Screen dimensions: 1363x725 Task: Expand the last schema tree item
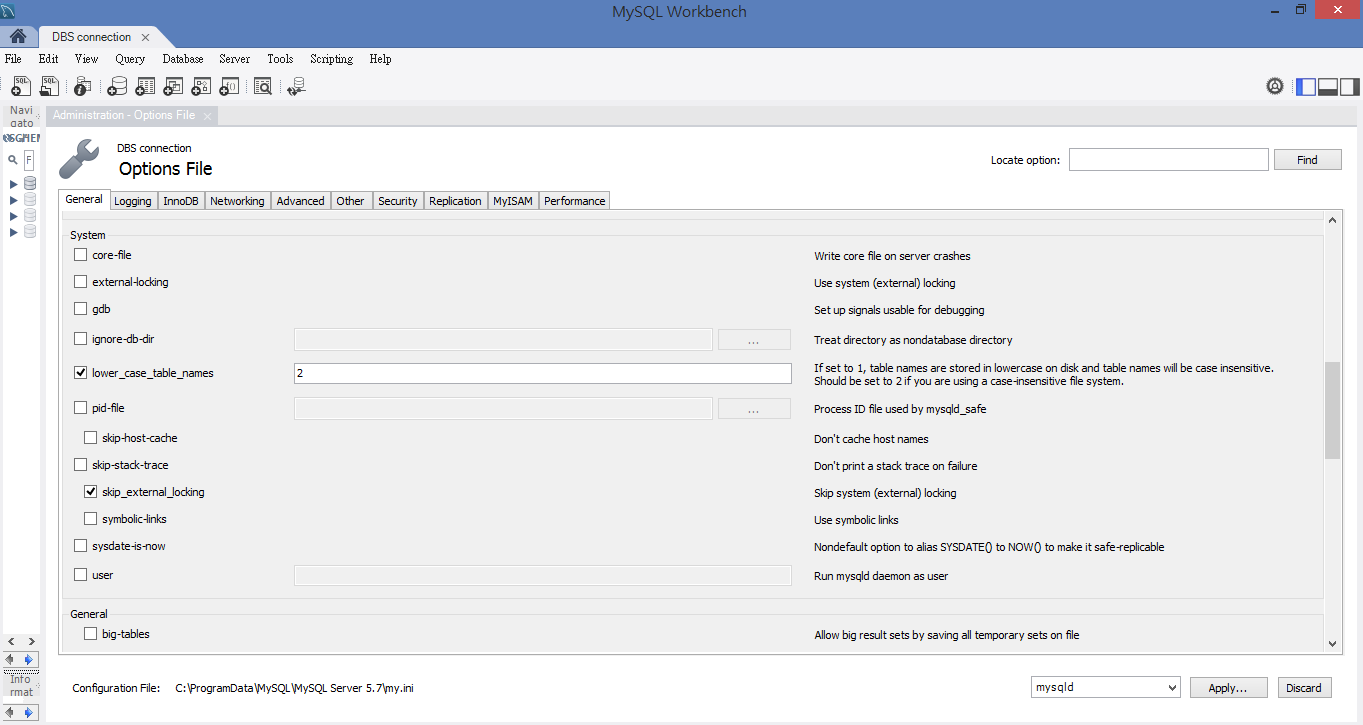[14, 232]
